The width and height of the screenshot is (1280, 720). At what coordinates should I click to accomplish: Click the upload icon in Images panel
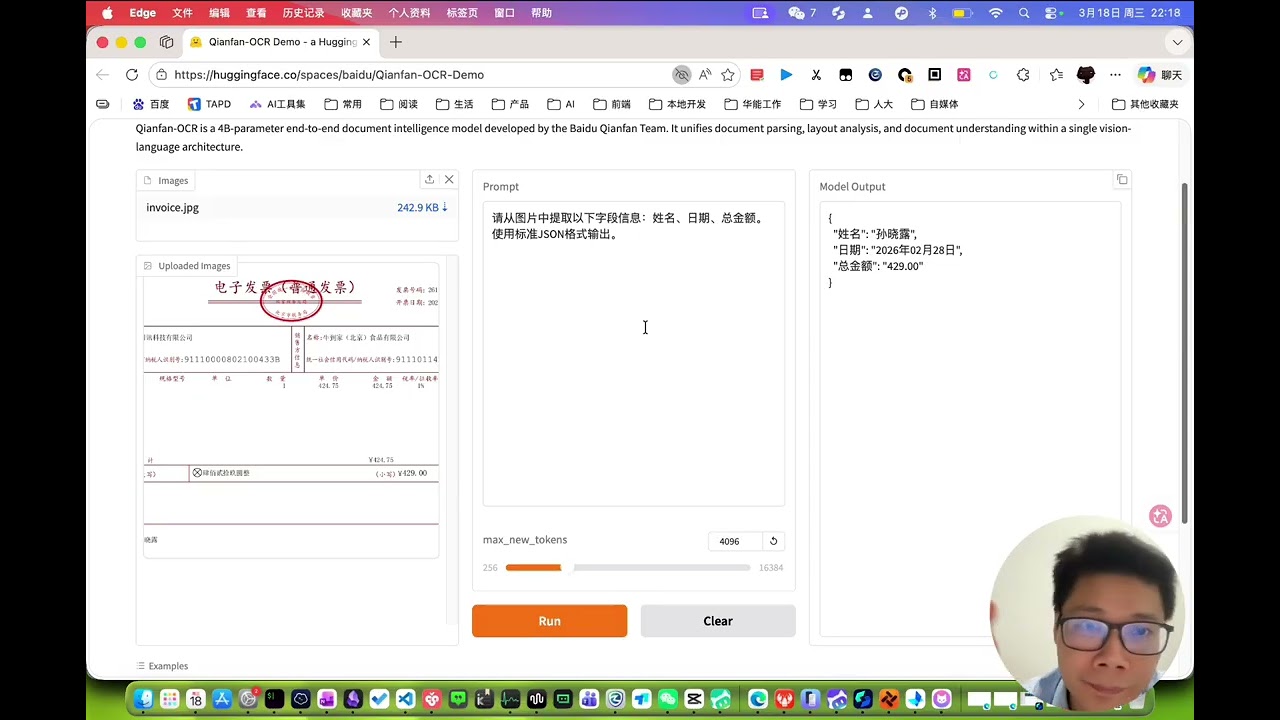[429, 180]
